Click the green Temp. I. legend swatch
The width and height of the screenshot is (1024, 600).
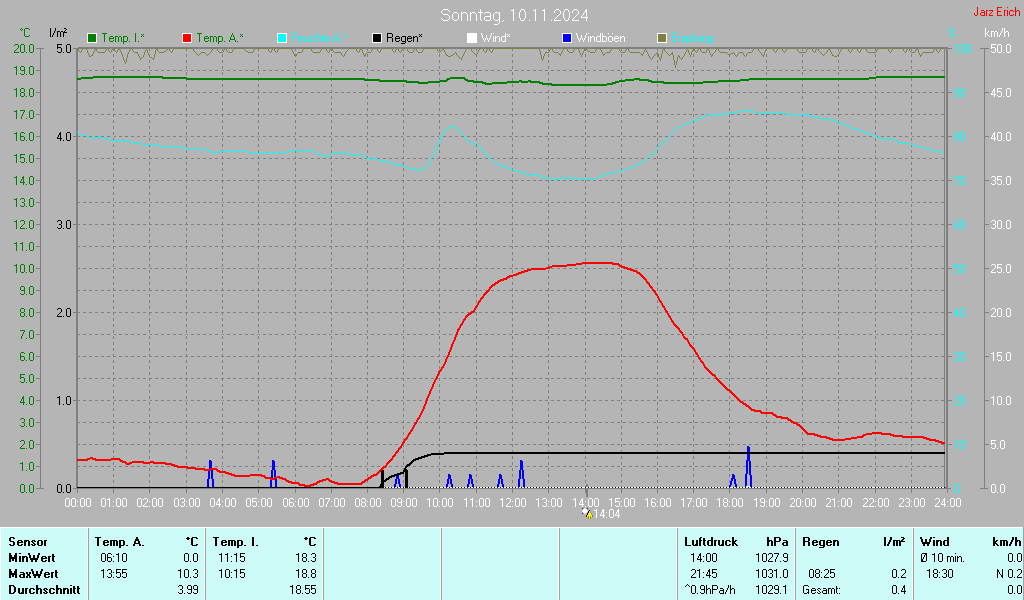pyautogui.click(x=92, y=38)
